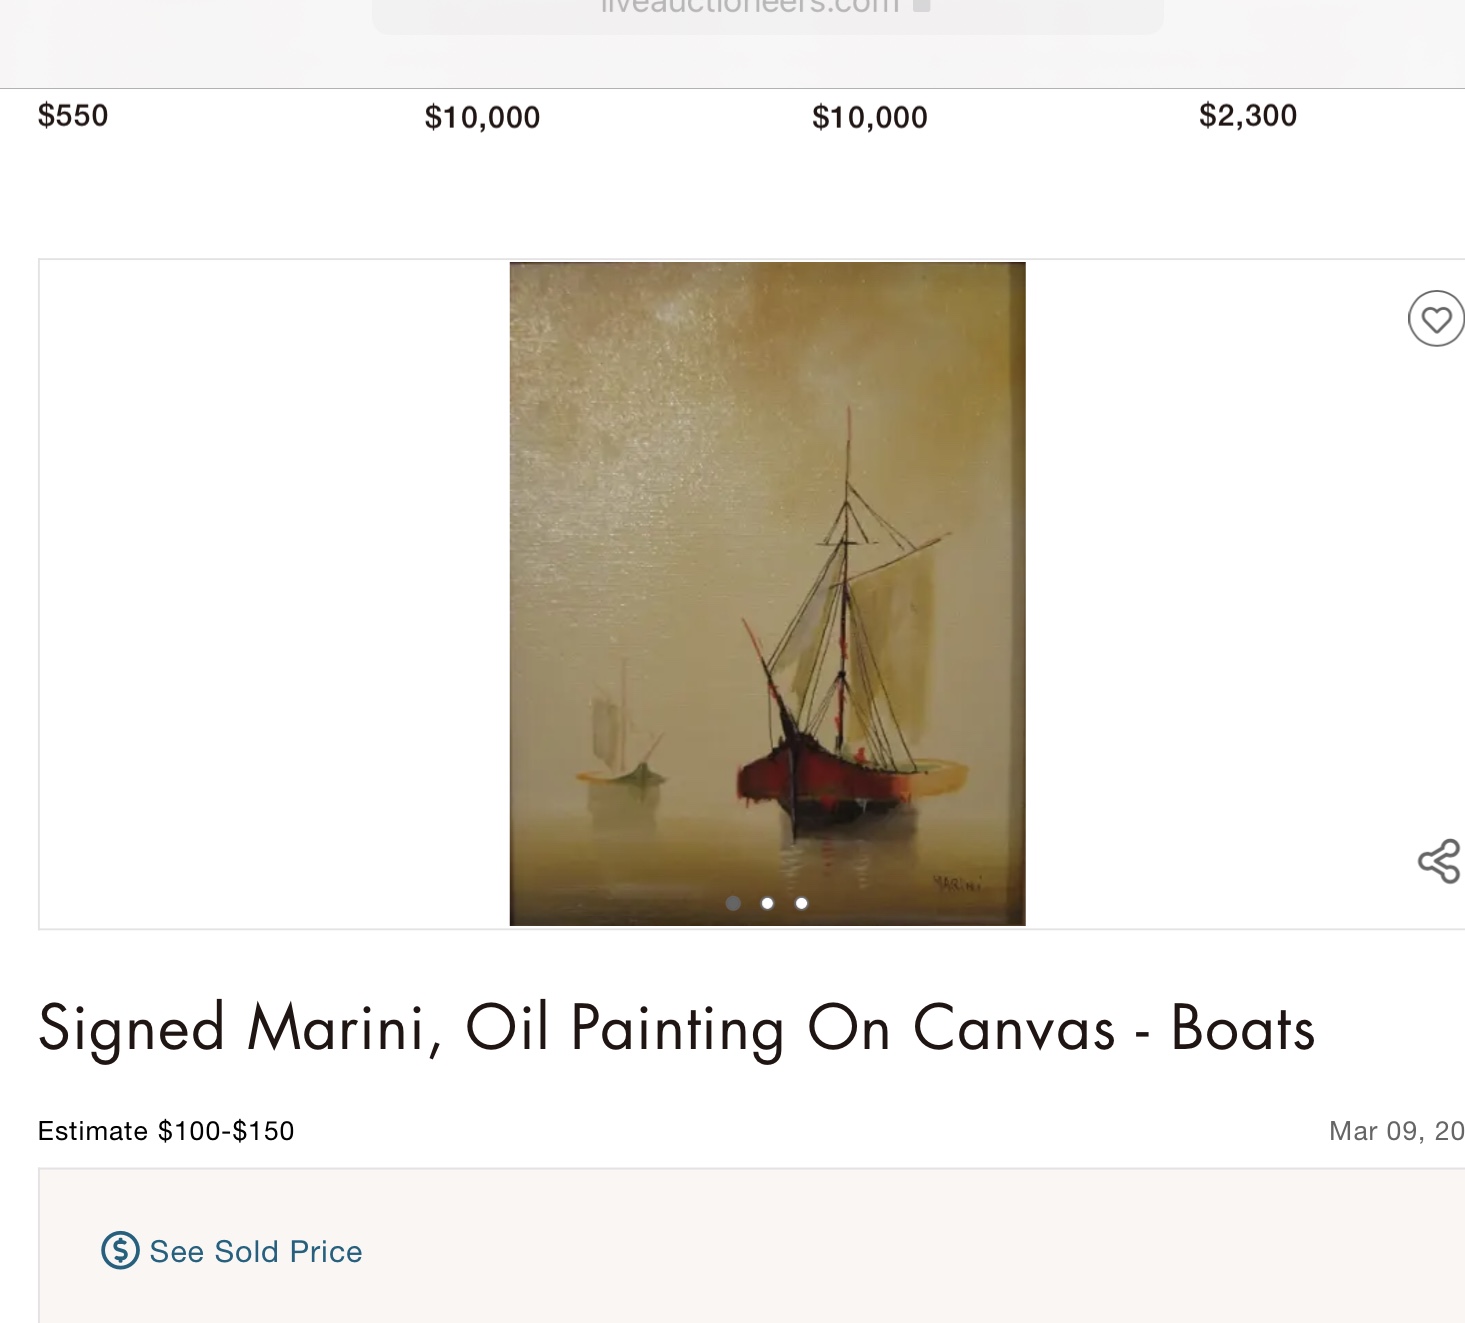The height and width of the screenshot is (1323, 1465).
Task: Click the $10,000 price next to $550
Action: pyautogui.click(x=482, y=118)
